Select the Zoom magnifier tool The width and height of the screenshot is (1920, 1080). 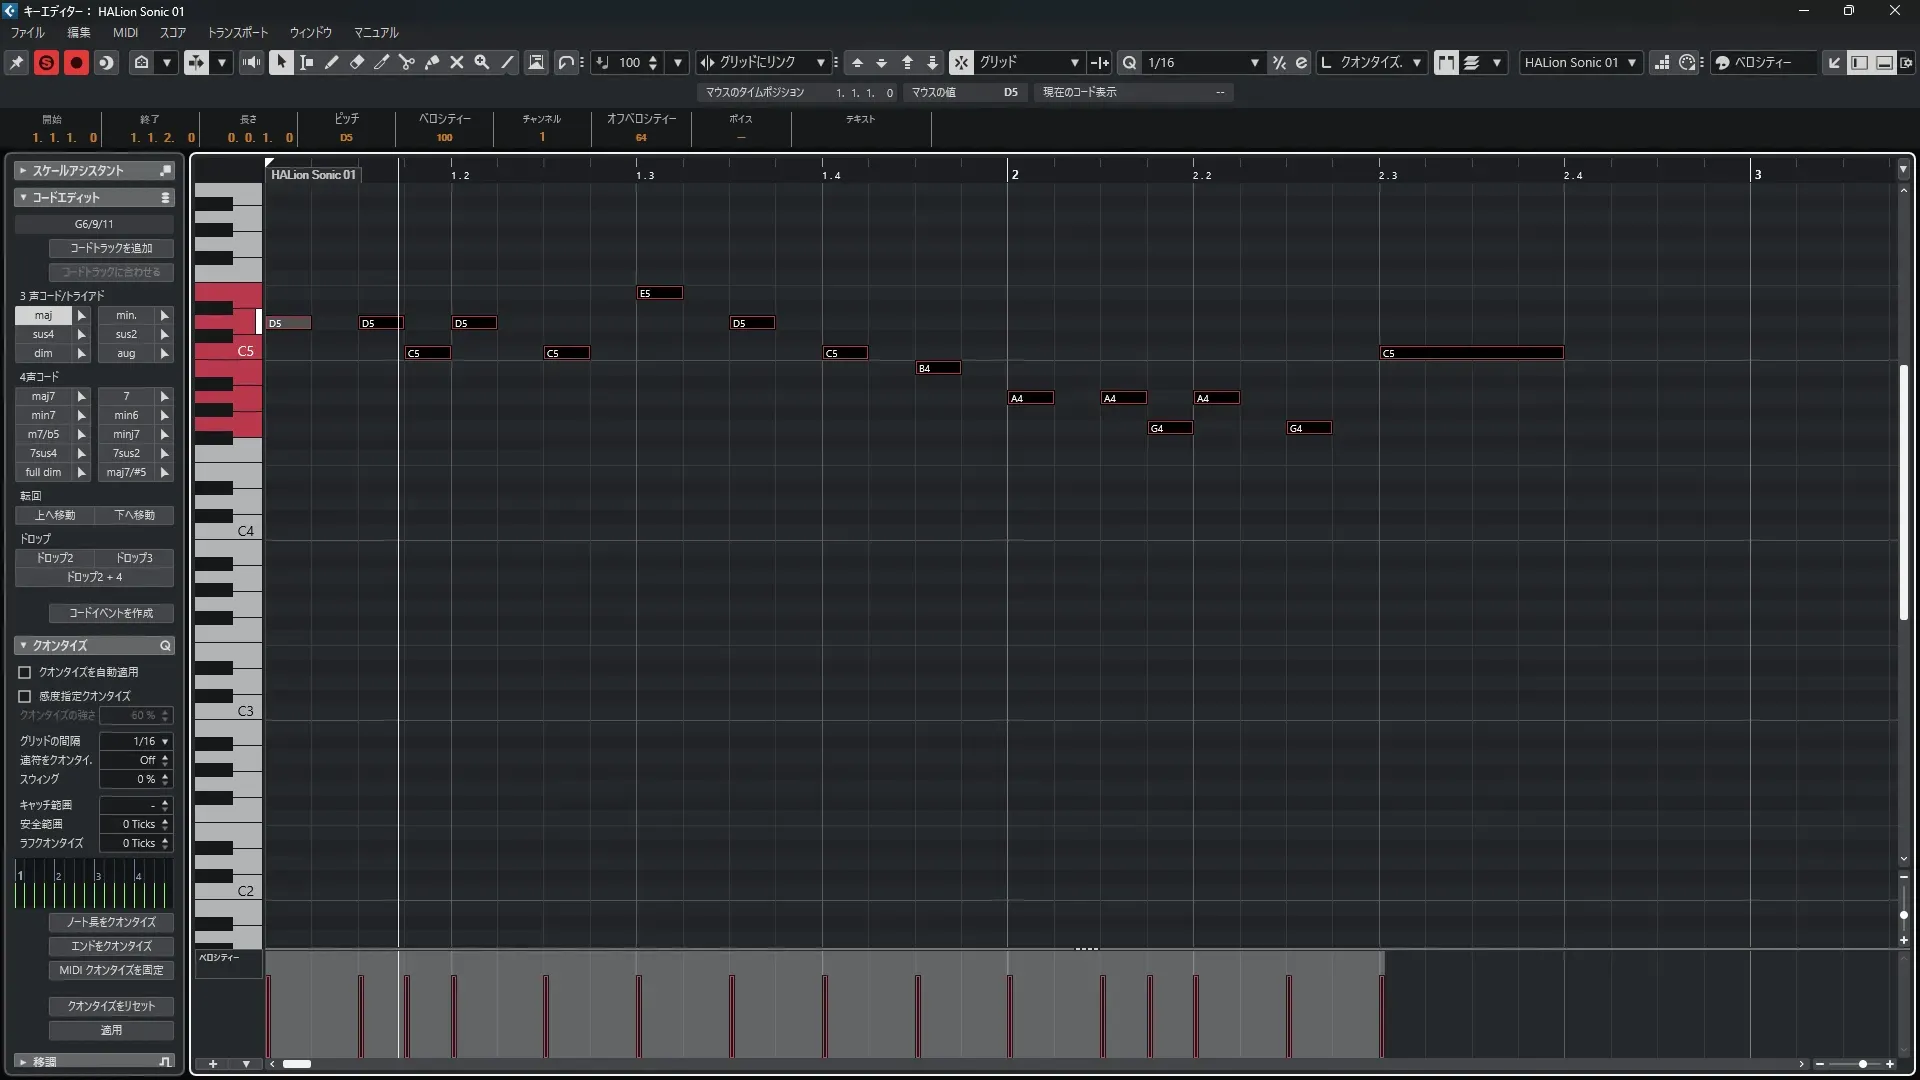(x=482, y=62)
